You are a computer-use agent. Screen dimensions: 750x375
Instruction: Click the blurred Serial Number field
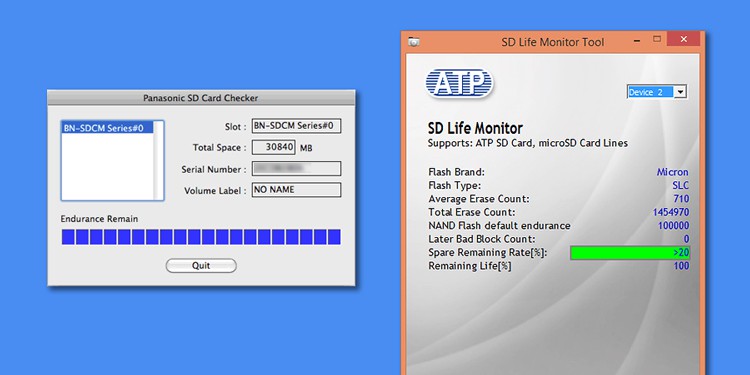[297, 168]
